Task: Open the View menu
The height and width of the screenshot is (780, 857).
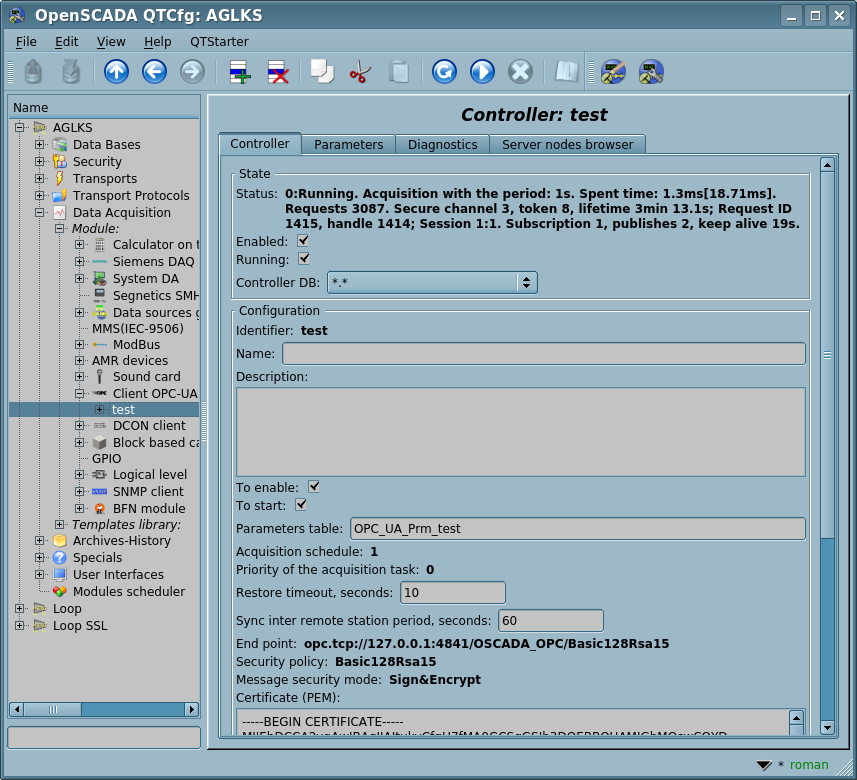Action: click(x=111, y=42)
